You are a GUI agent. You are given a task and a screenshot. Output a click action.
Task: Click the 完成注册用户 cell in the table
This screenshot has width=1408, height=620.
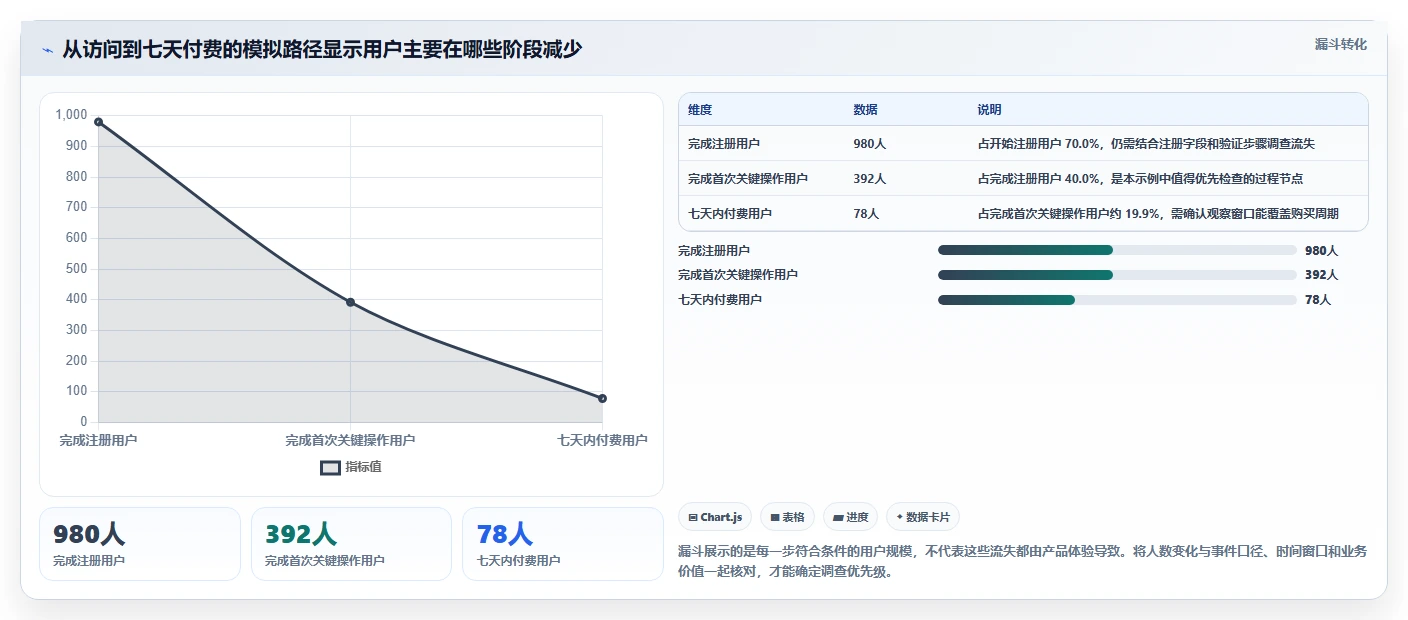click(x=724, y=144)
